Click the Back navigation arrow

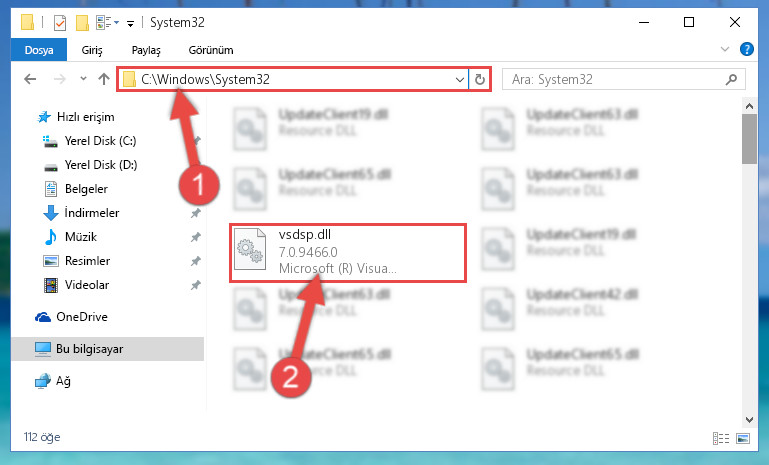(x=30, y=79)
